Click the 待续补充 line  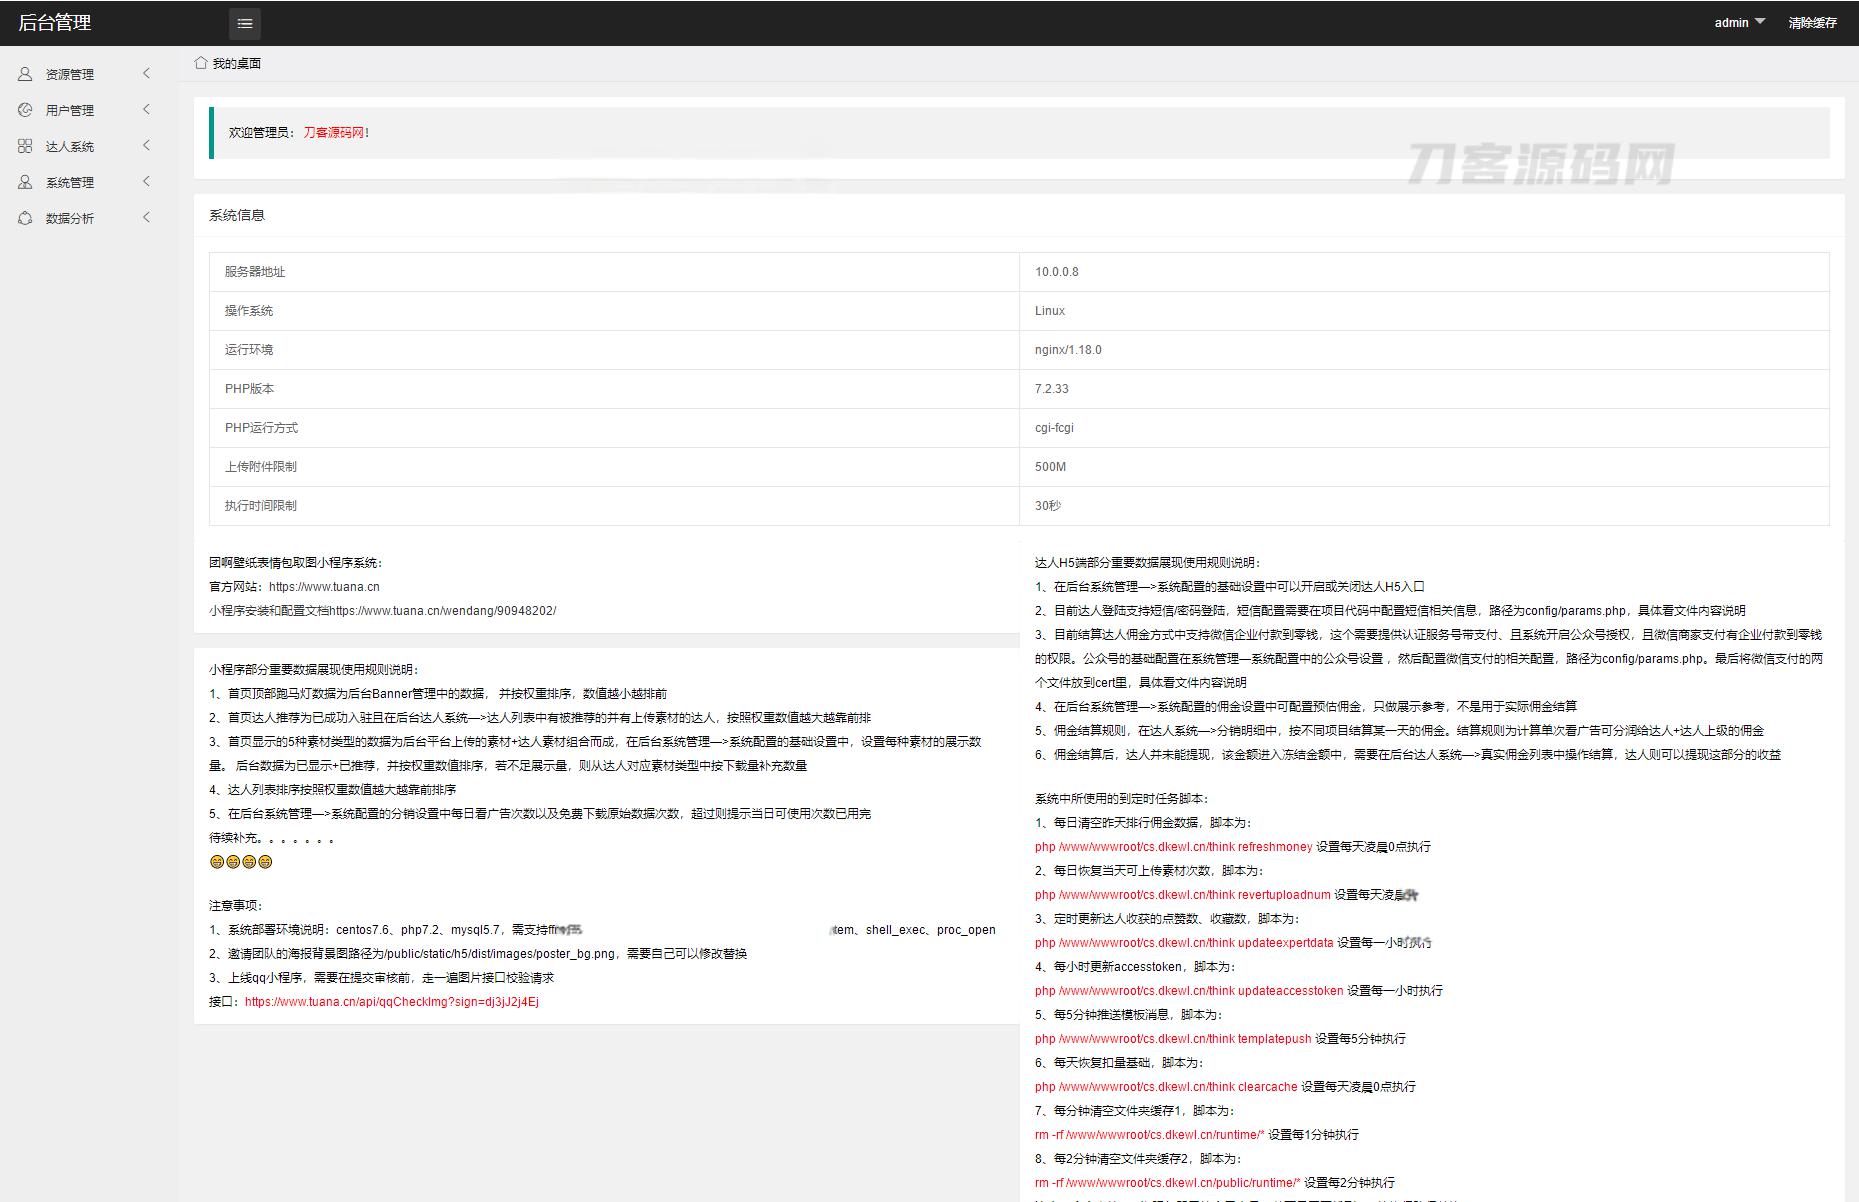(x=271, y=838)
